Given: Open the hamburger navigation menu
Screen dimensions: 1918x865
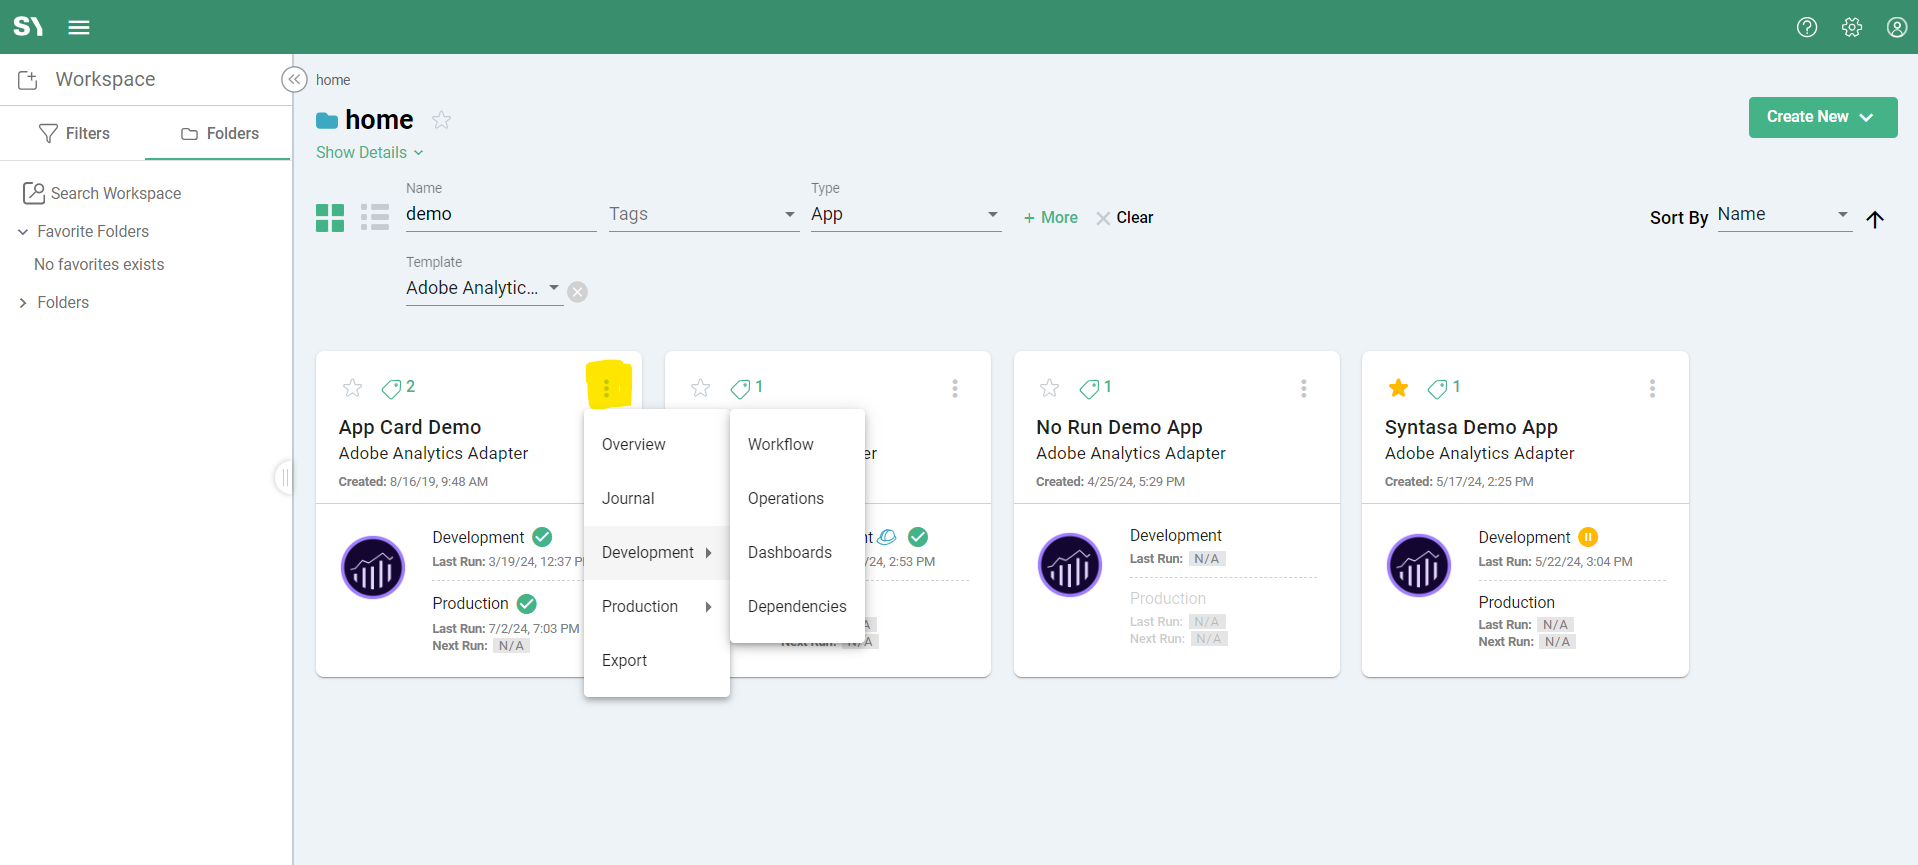Looking at the screenshot, I should point(79,27).
